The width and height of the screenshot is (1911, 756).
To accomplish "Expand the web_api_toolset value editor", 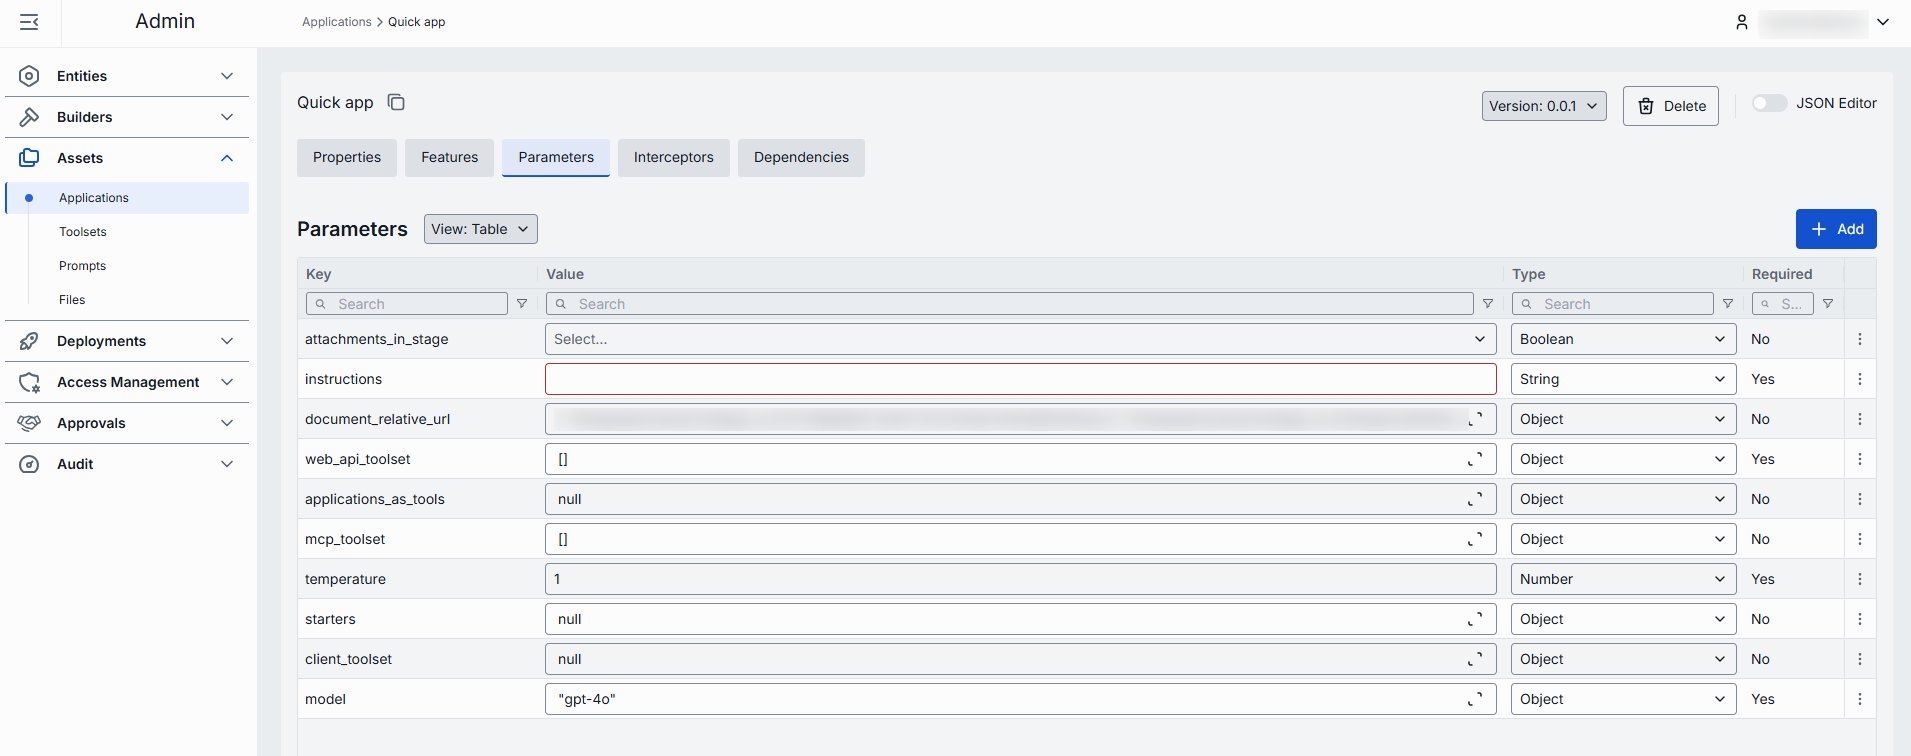I will 1474,459.
